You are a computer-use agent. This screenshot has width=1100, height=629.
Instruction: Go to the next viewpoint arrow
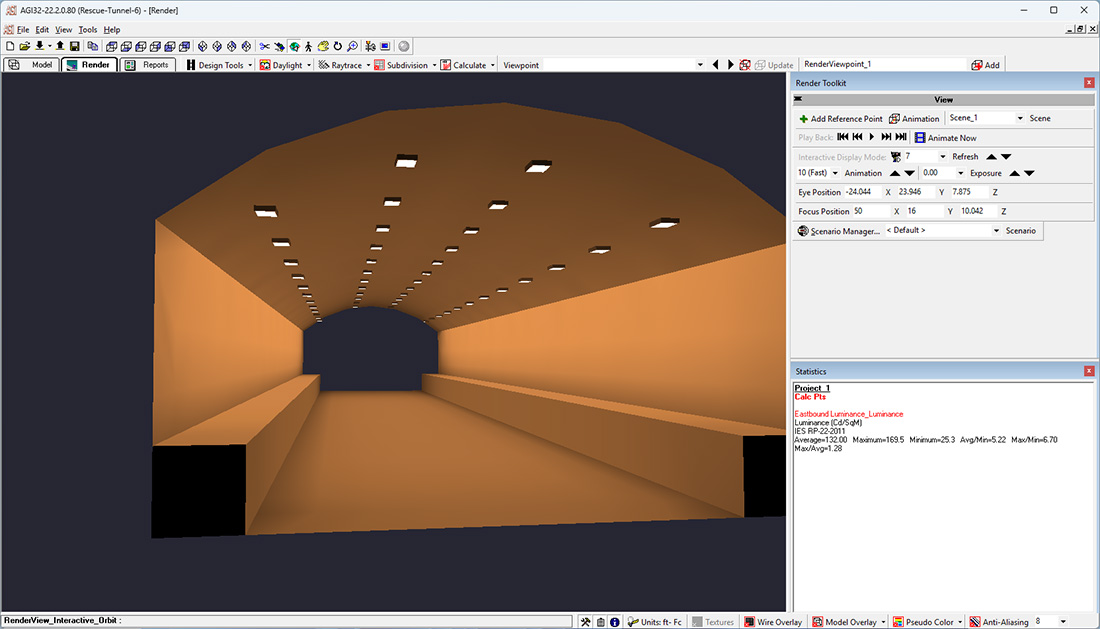pyautogui.click(x=730, y=65)
